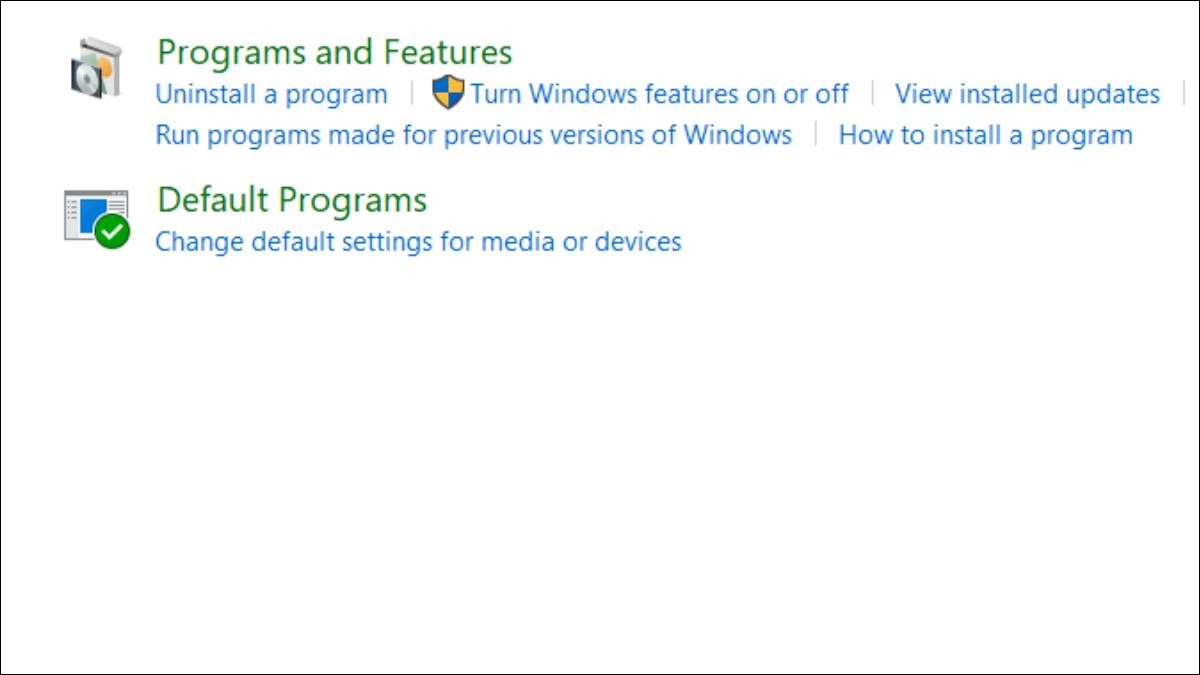Click the blue-yellow UAC shield icon
The image size is (1200, 675).
tap(448, 93)
